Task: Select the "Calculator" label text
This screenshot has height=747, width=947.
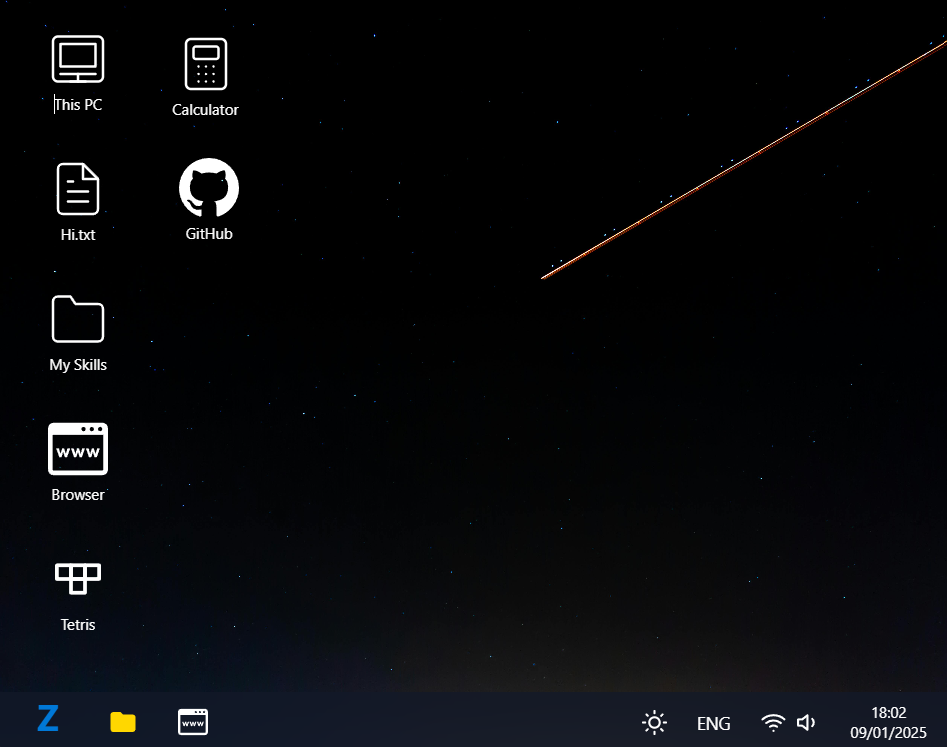Action: pos(205,110)
